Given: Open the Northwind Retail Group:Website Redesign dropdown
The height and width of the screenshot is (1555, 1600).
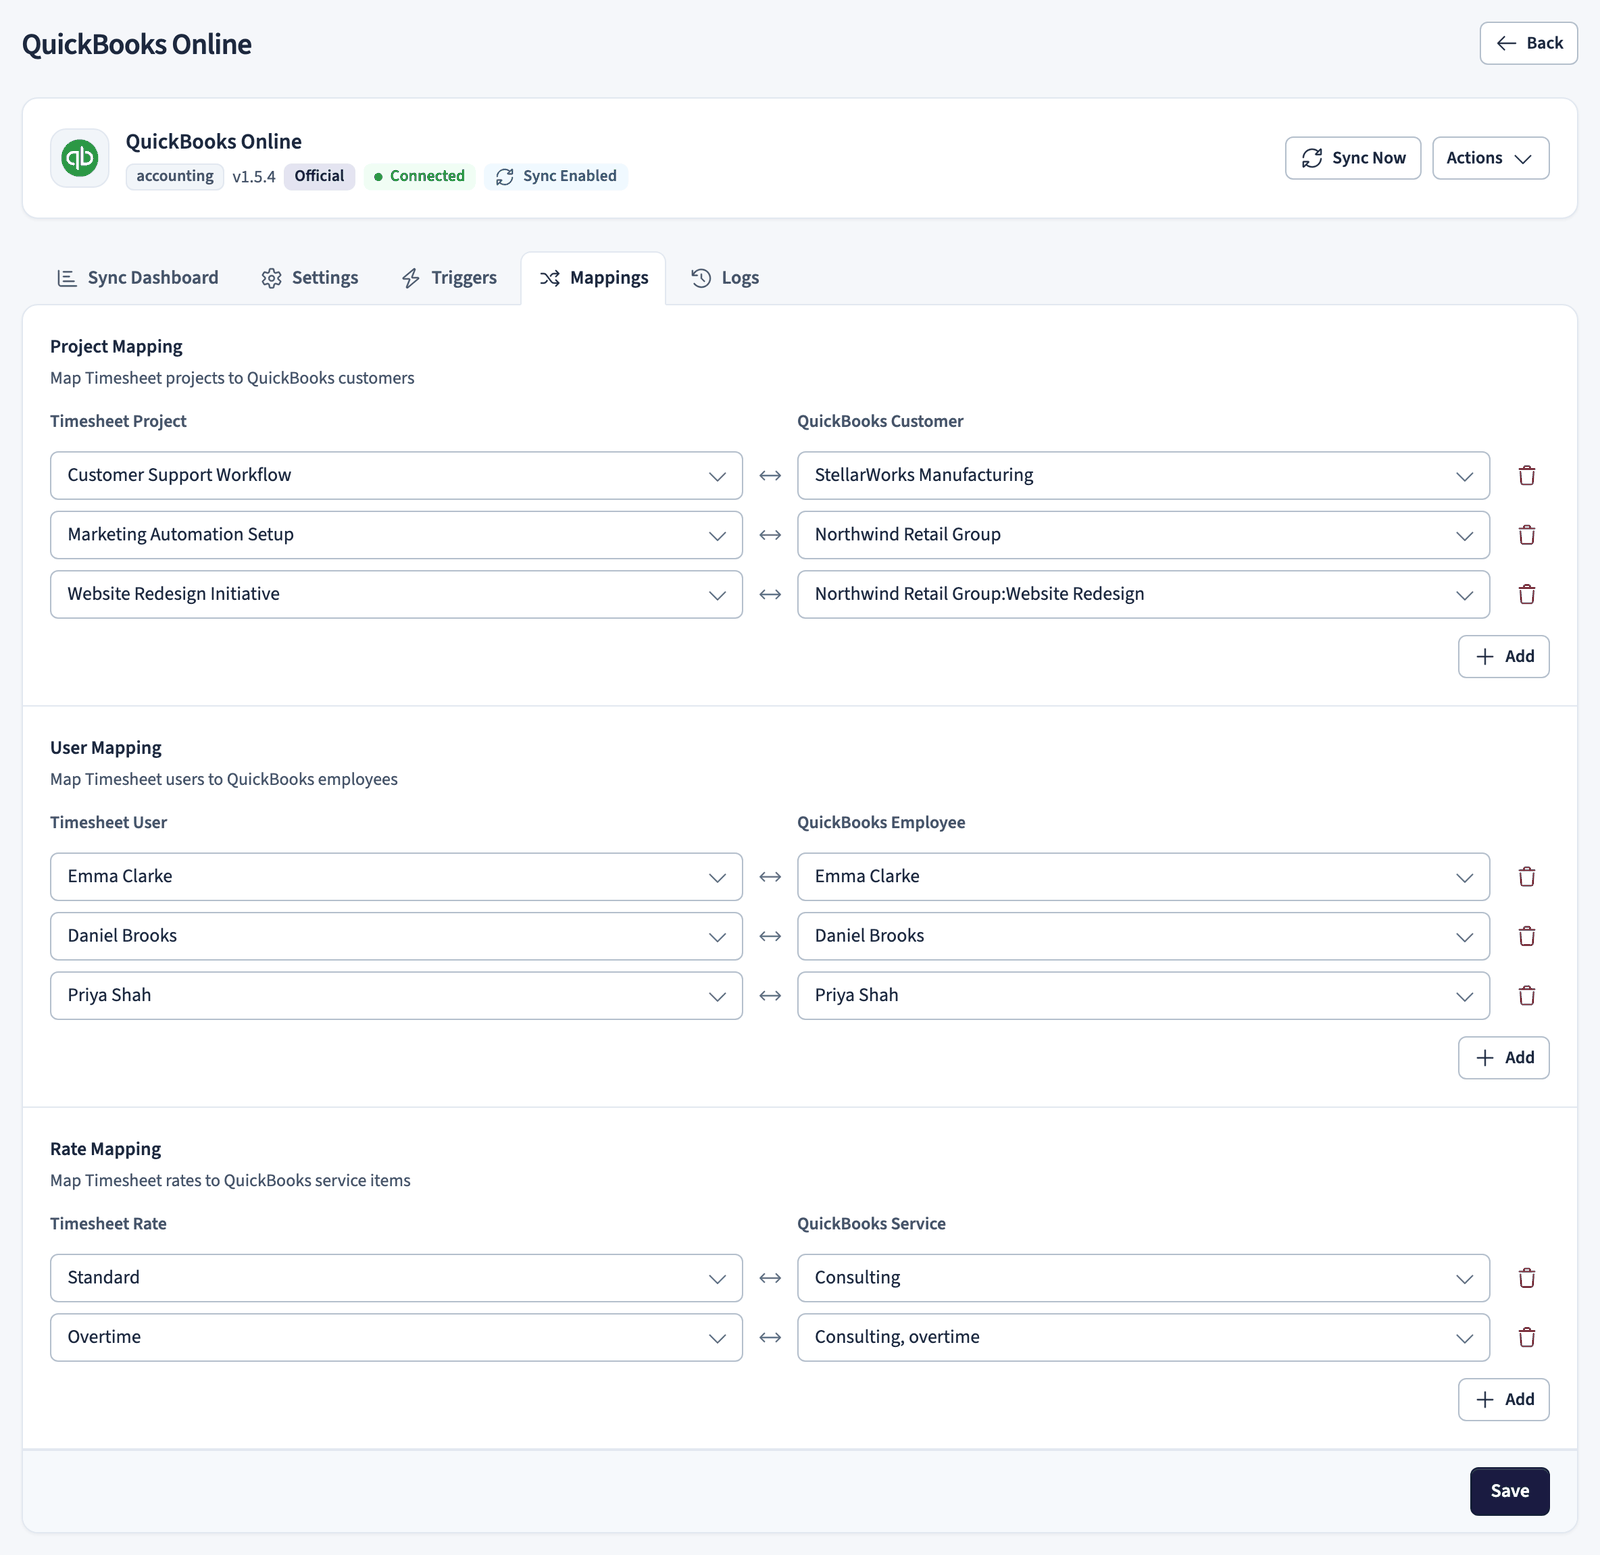Looking at the screenshot, I should [1143, 594].
